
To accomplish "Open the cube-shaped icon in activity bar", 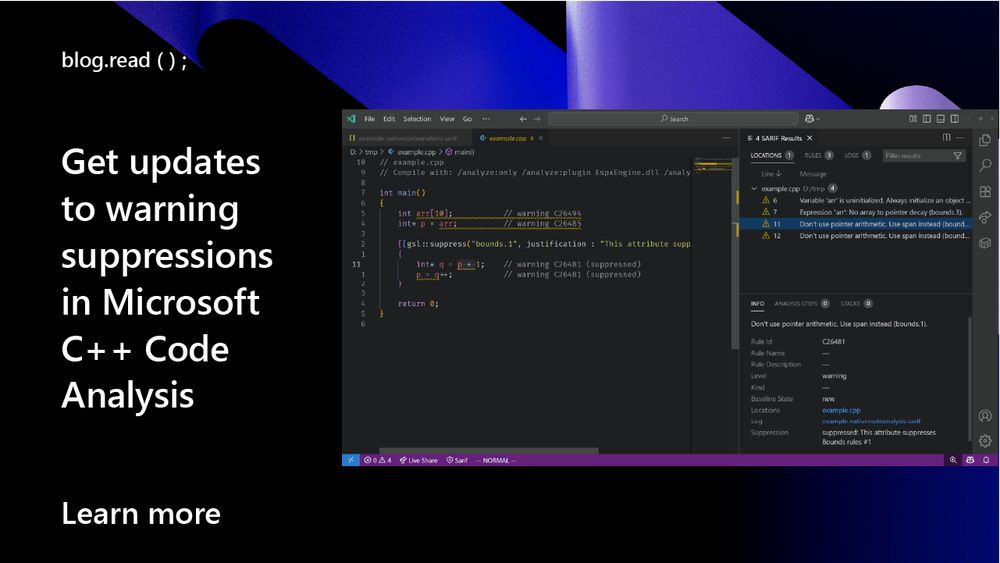I will (985, 242).
